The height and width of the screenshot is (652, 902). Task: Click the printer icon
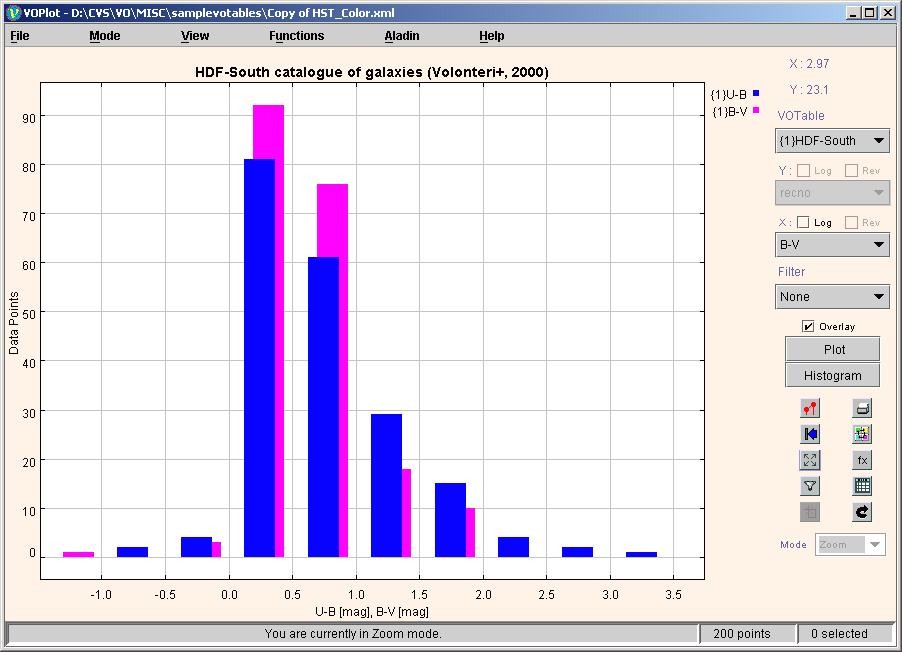click(862, 408)
